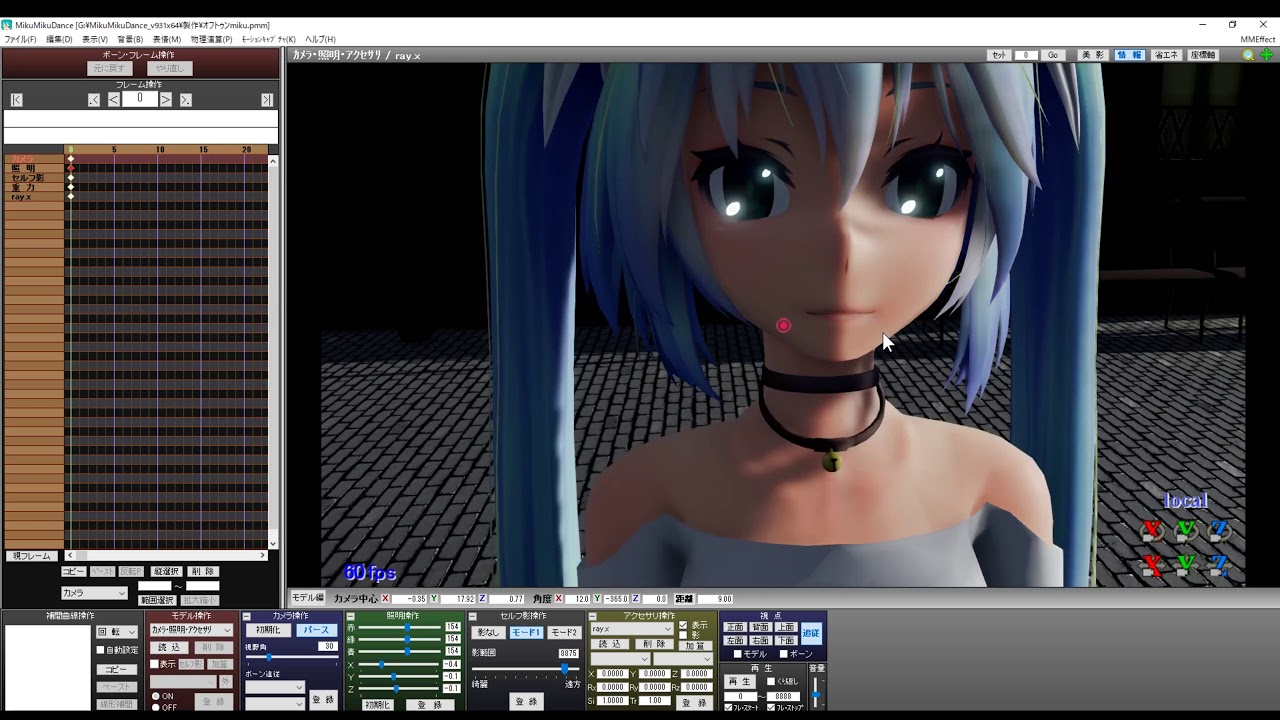Open first ボーン追従 dropdown in camera panel
1280x720 pixels.
click(275, 687)
